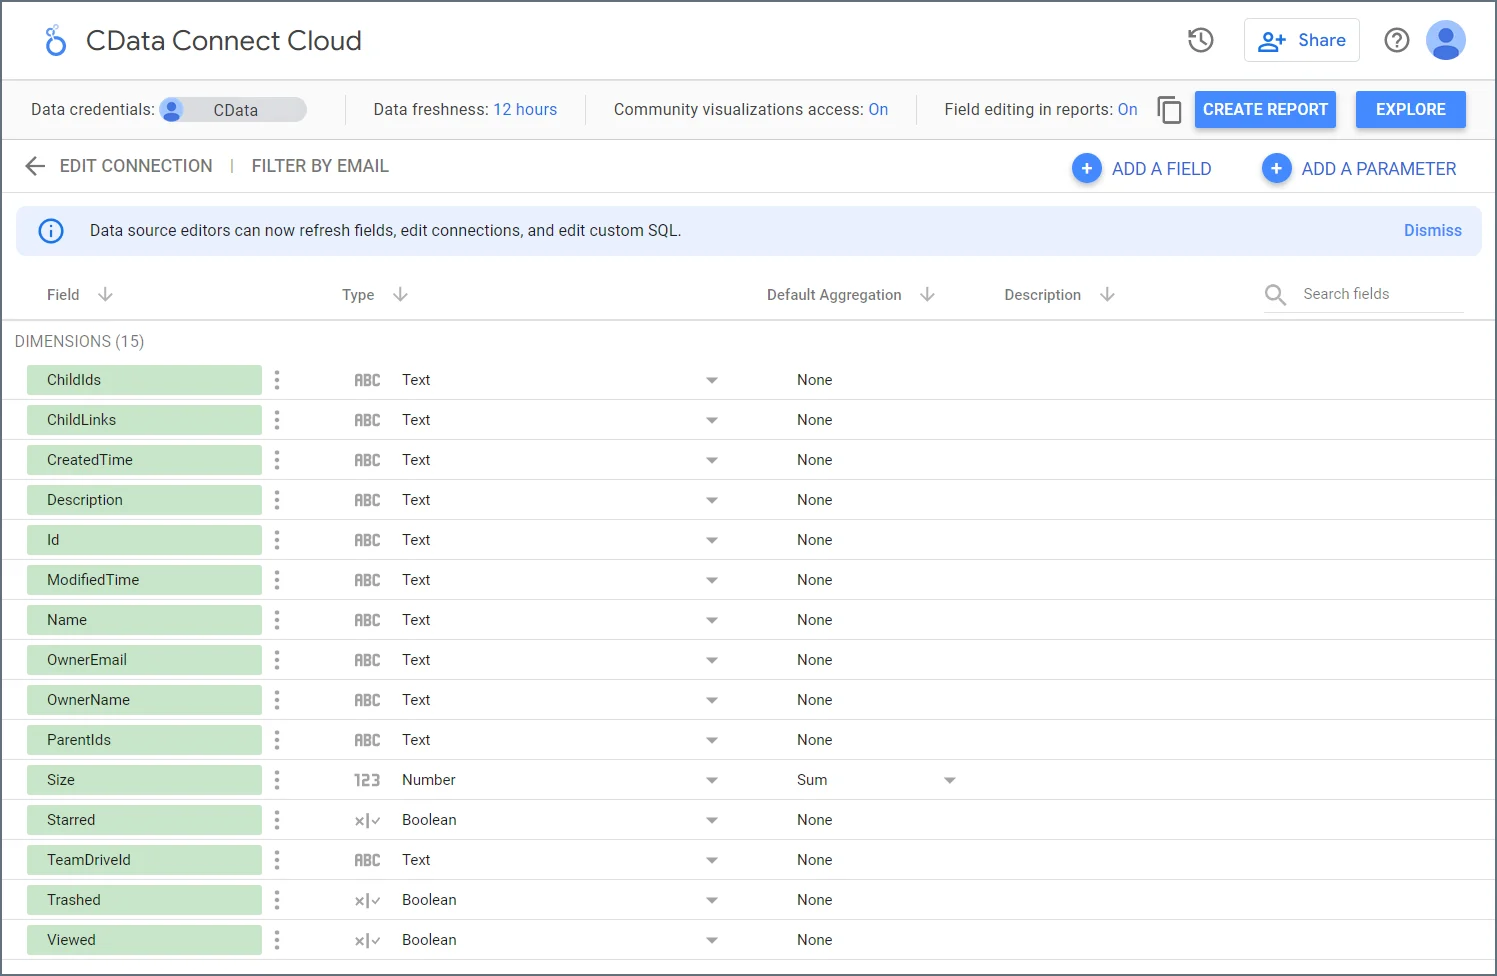Viewport: 1497px width, 976px height.
Task: Click the None aggregation for Trashed
Action: [x=814, y=900]
